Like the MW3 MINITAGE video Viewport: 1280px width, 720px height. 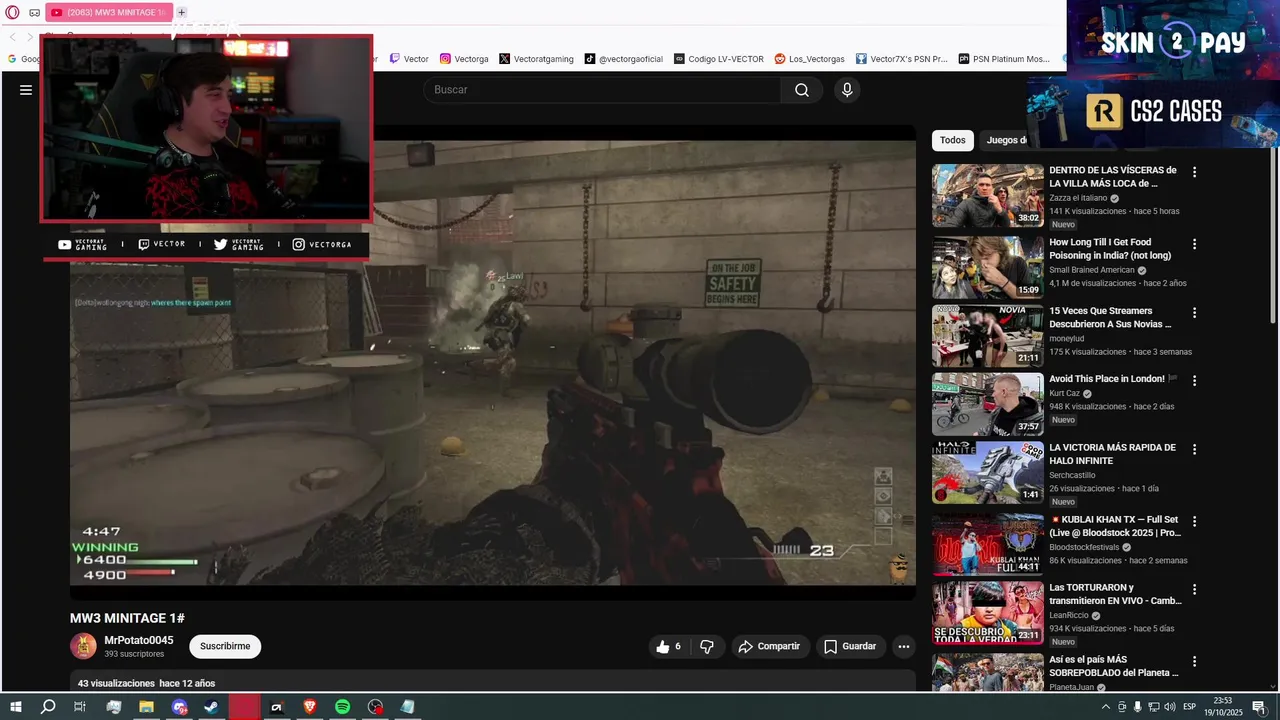(x=668, y=647)
